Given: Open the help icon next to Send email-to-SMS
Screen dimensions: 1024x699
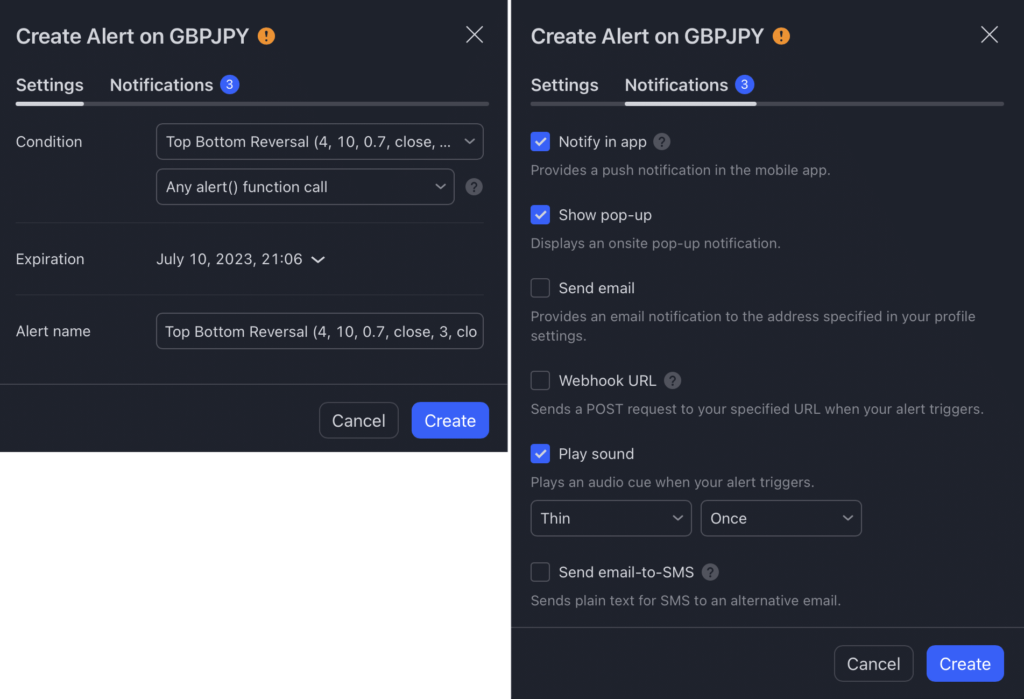Looking at the screenshot, I should coord(711,572).
